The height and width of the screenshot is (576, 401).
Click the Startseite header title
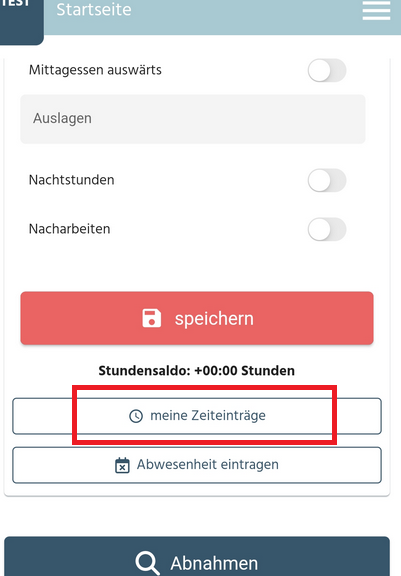tap(94, 10)
